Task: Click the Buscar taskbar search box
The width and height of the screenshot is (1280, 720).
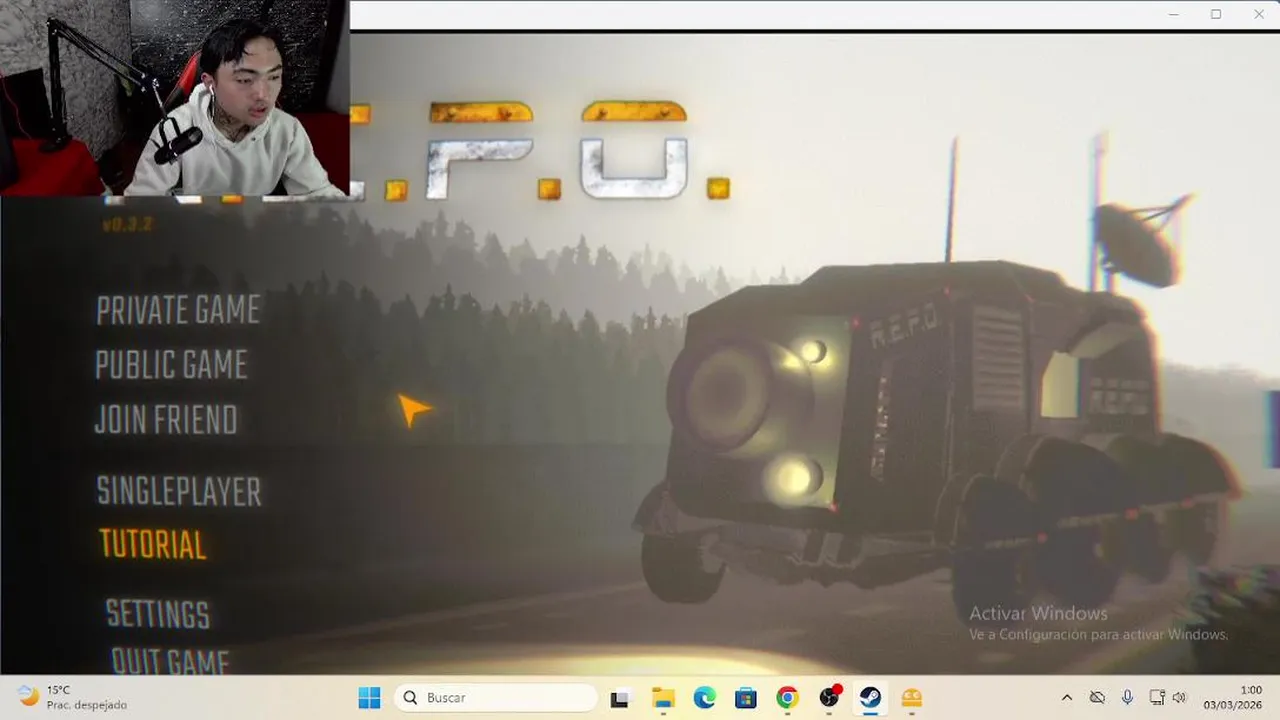Action: (x=496, y=698)
